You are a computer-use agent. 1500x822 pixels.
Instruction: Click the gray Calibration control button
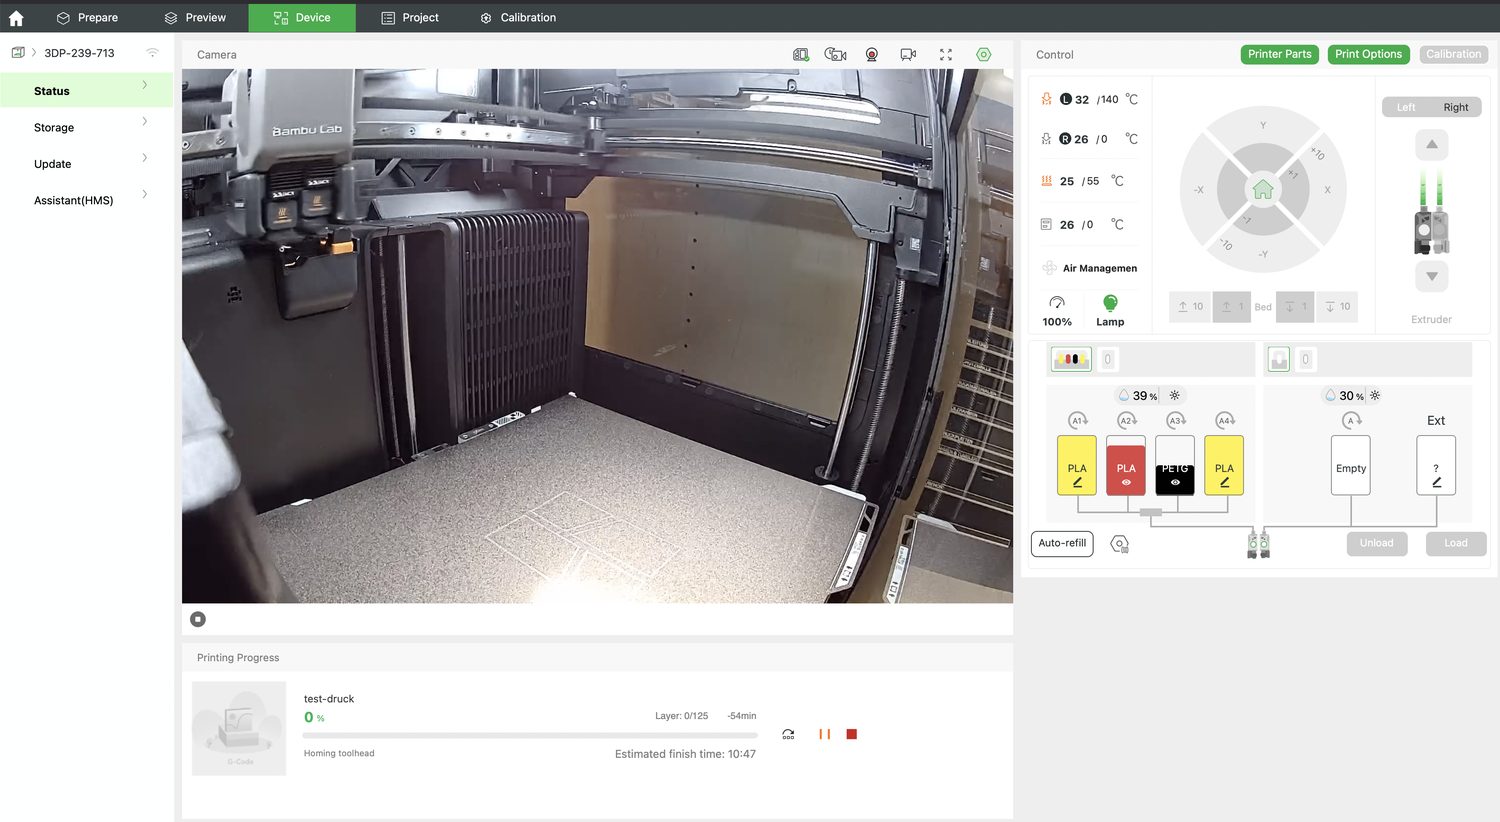pos(1453,54)
